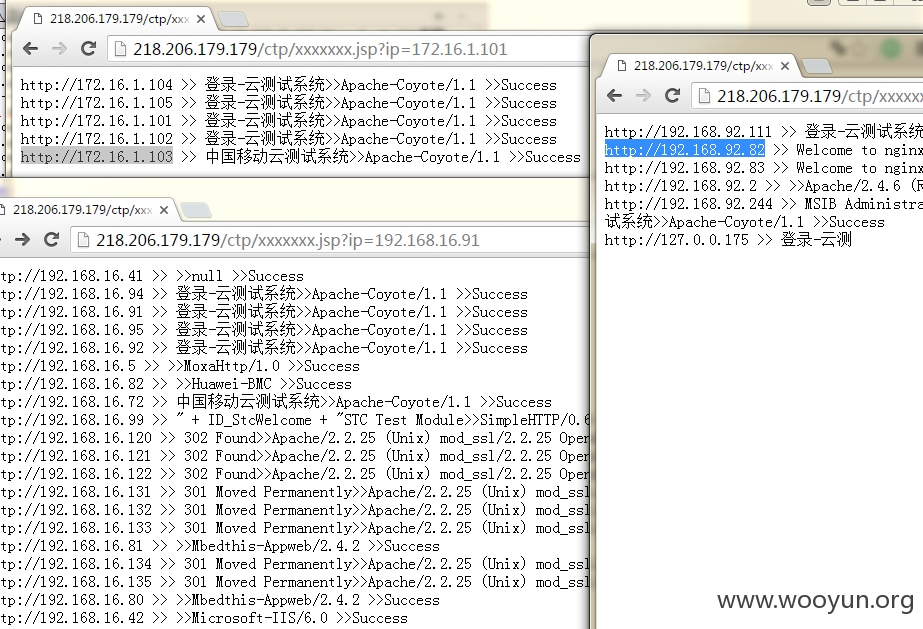Click the text http://172.16.1.101 in the results

[97, 121]
